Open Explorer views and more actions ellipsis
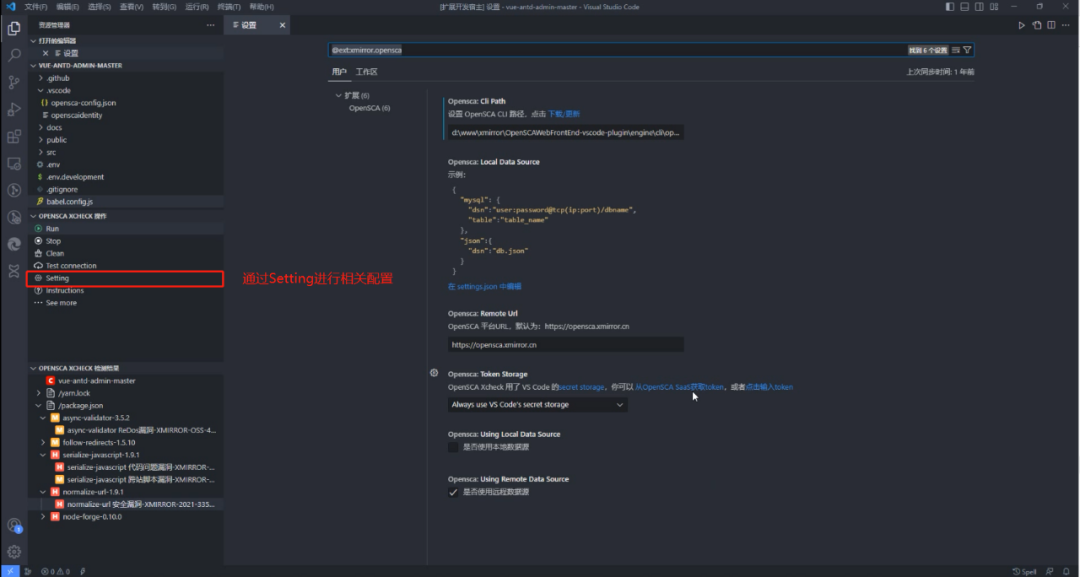Viewport: 1080px width, 577px height. point(210,25)
